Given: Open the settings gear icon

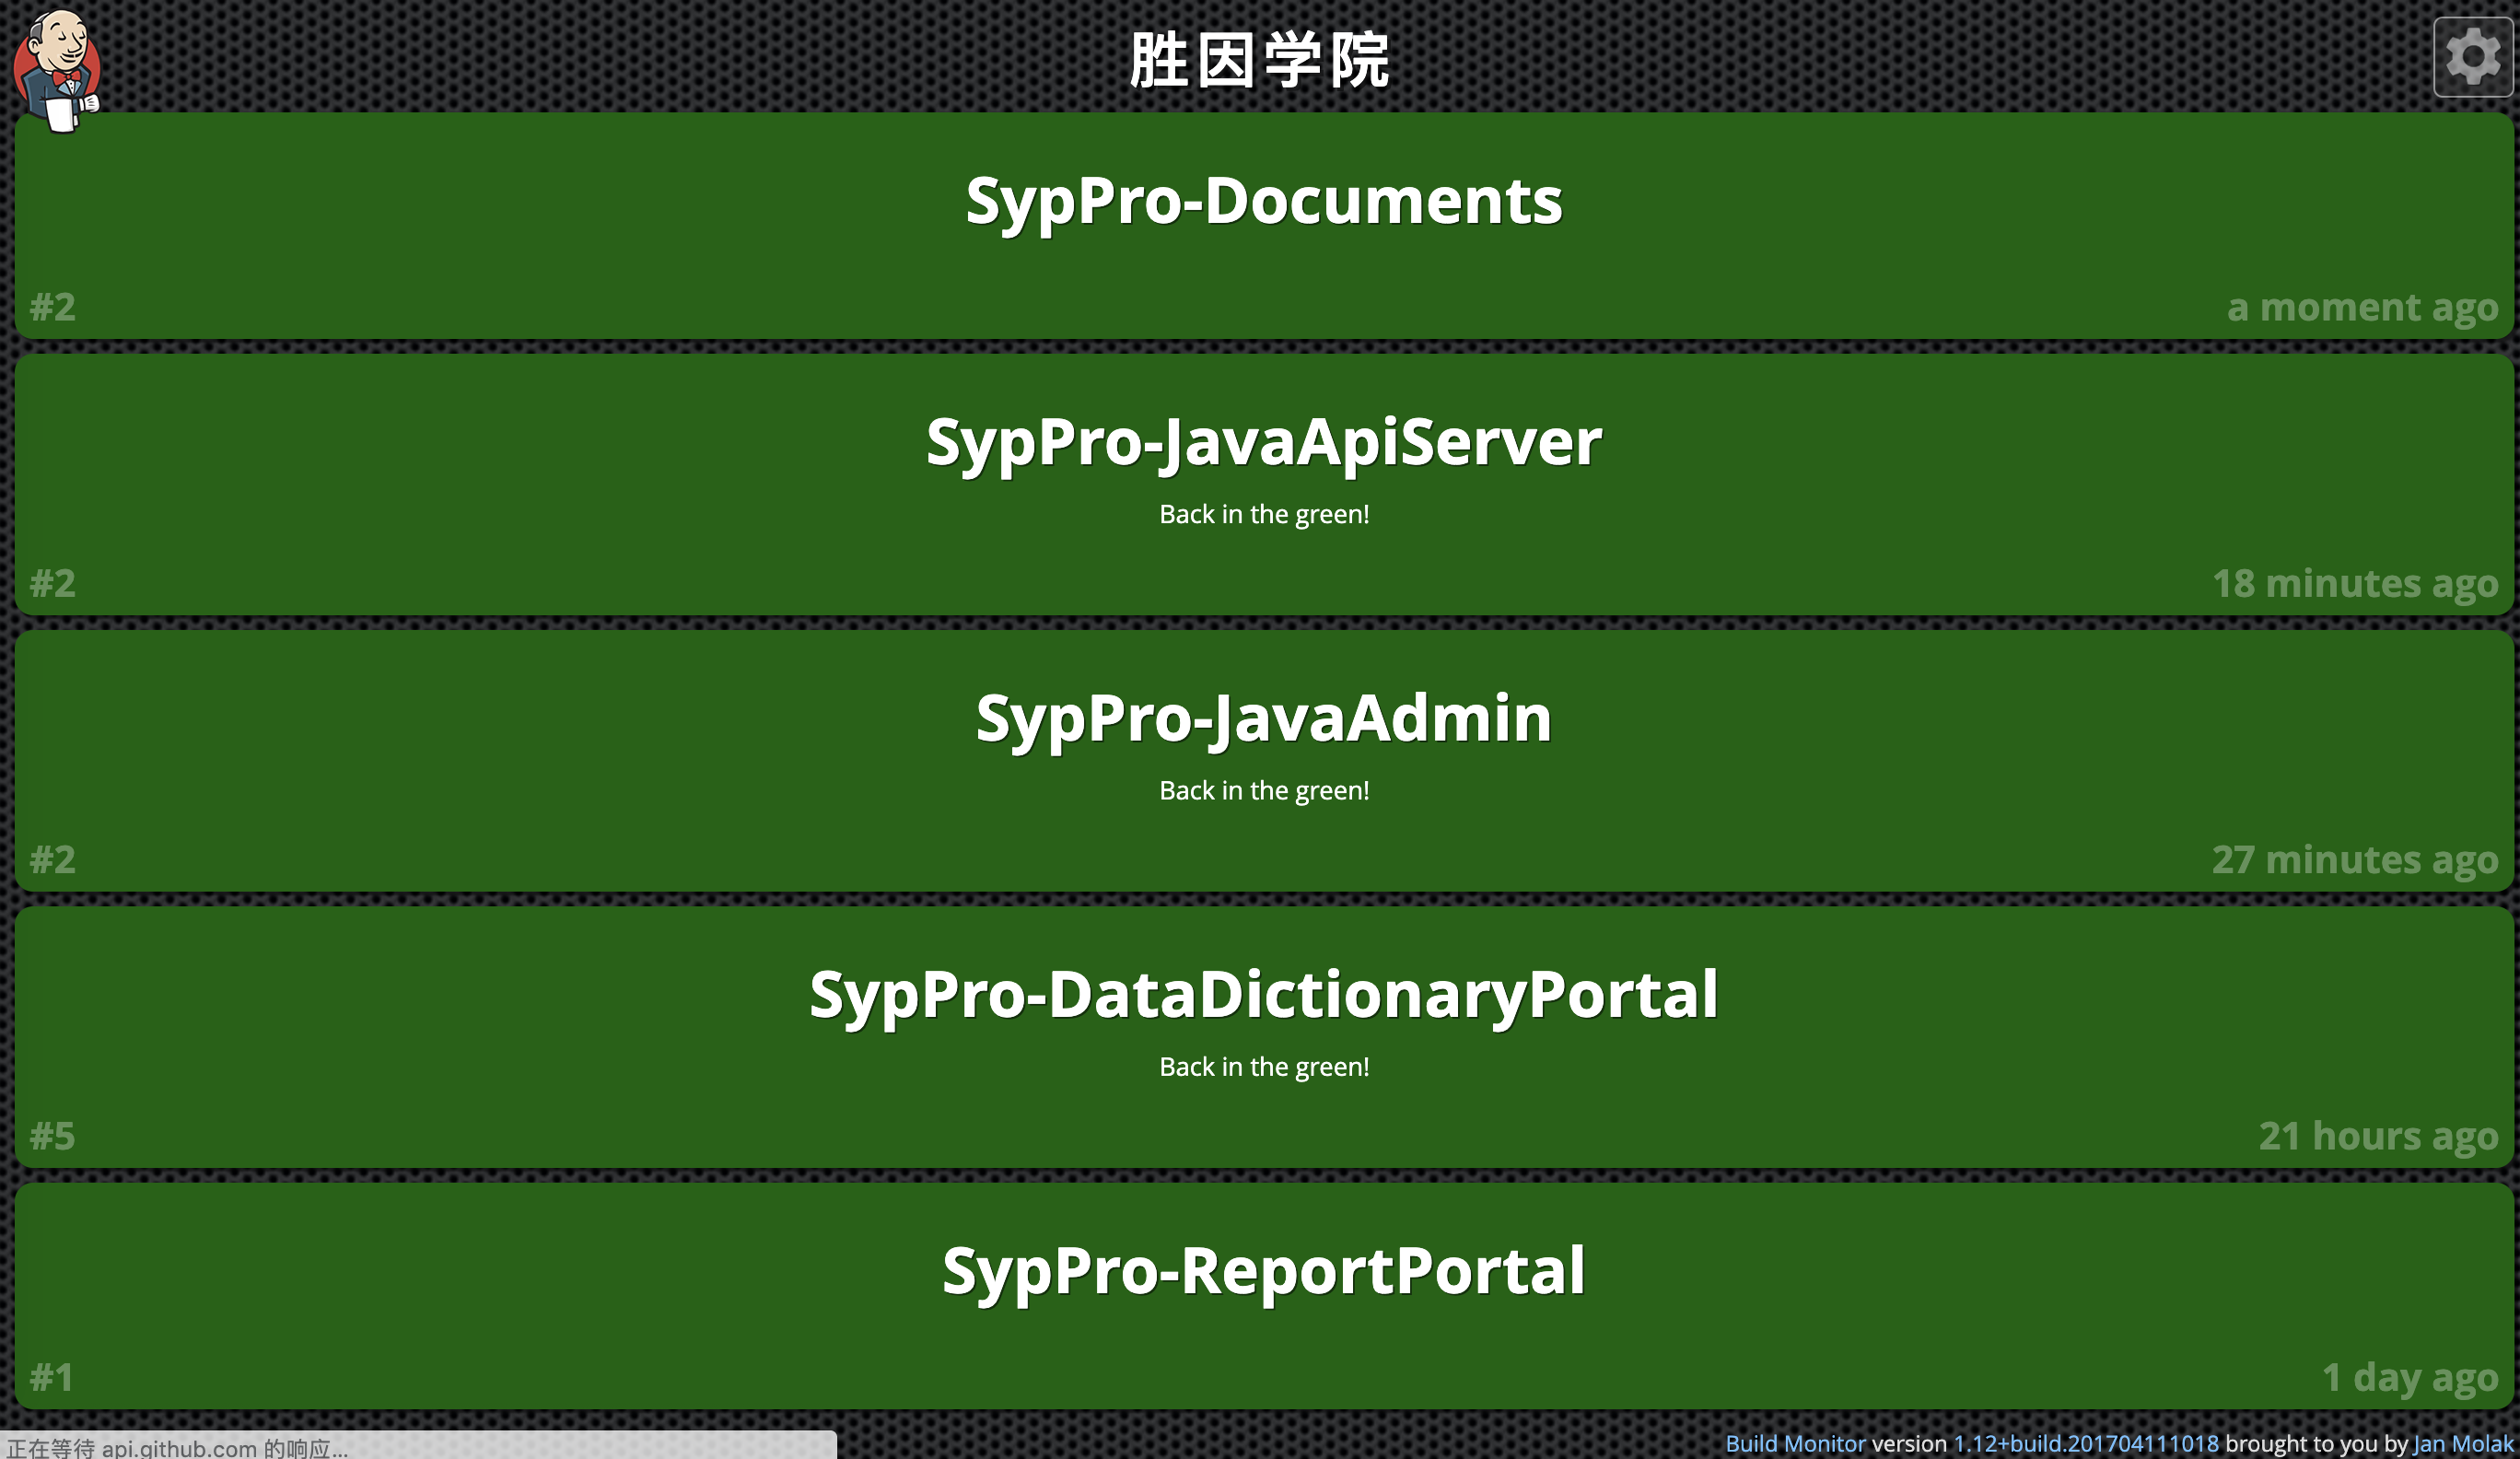Looking at the screenshot, I should pos(2472,57).
